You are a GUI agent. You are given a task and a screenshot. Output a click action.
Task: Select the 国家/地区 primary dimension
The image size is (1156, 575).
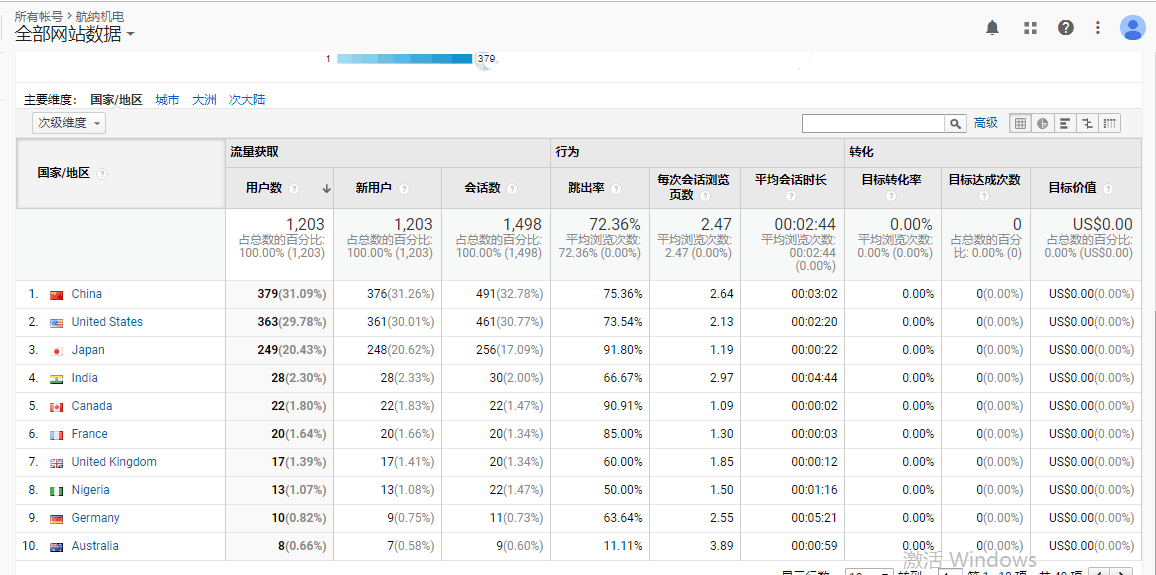116,100
